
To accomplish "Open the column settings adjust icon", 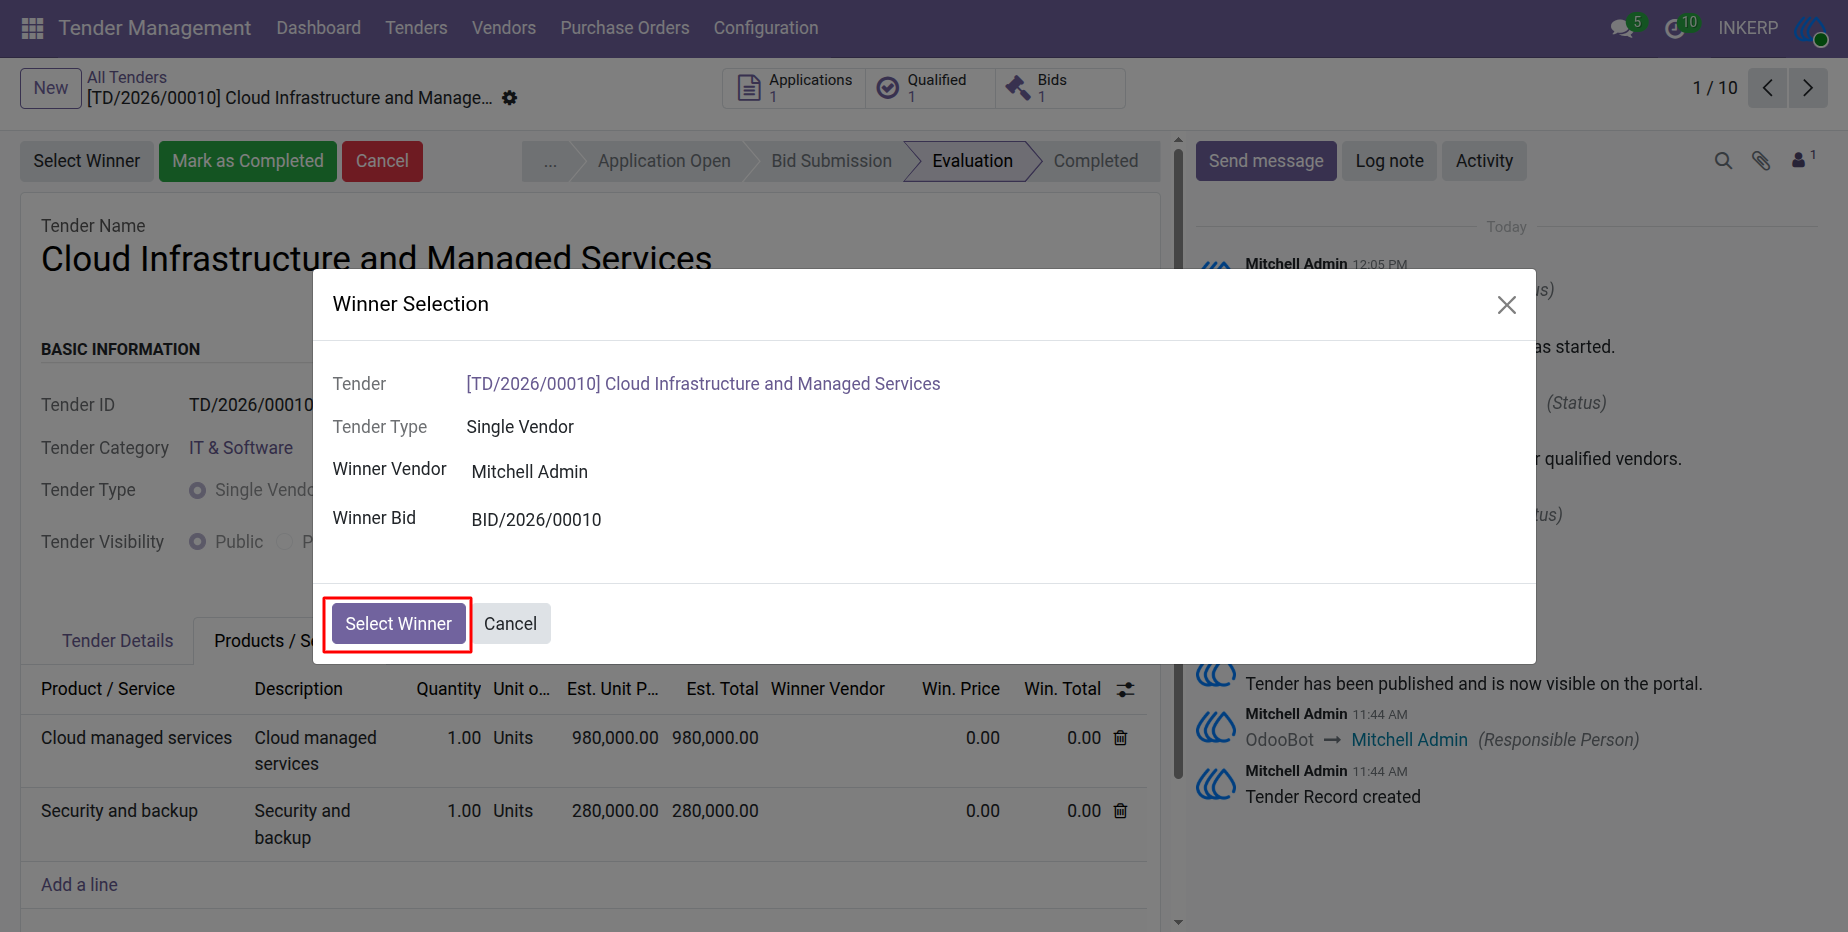I will [x=1126, y=689].
